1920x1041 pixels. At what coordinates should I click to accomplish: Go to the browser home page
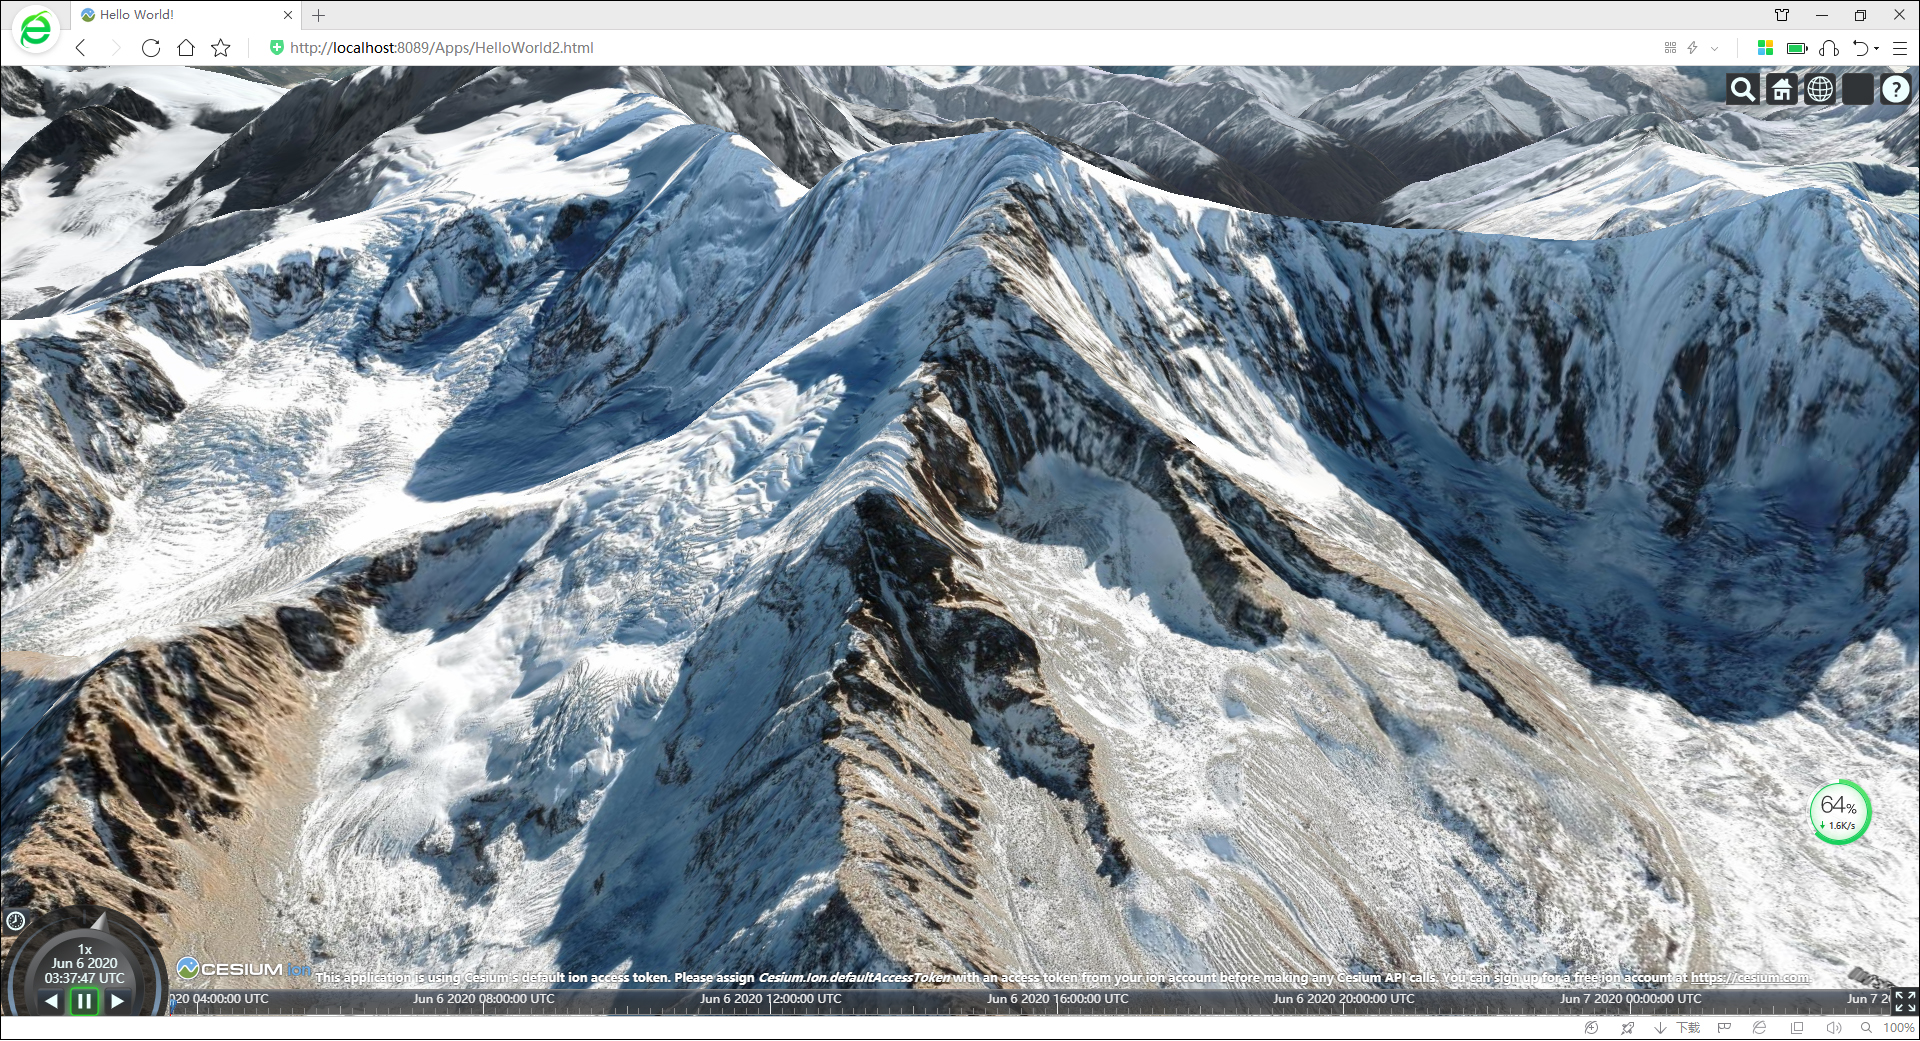(x=186, y=48)
